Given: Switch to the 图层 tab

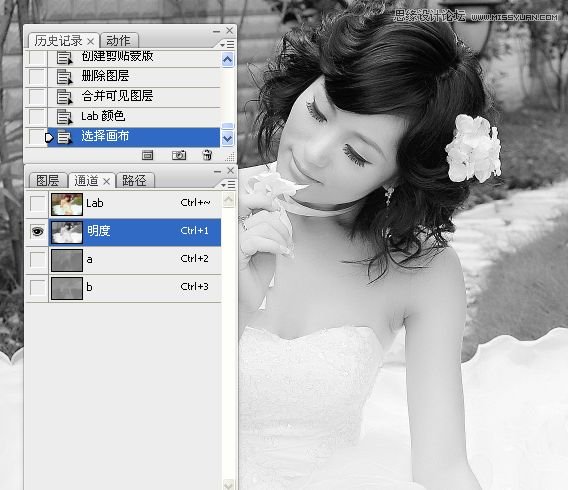Looking at the screenshot, I should tap(47, 180).
